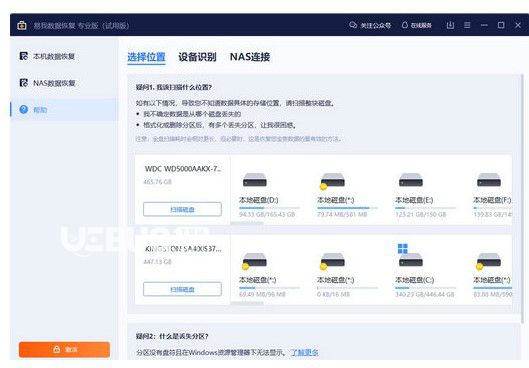Screen dimensions: 529x368
Task: Click 0 KB/16 MB size text
Action: tap(333, 294)
